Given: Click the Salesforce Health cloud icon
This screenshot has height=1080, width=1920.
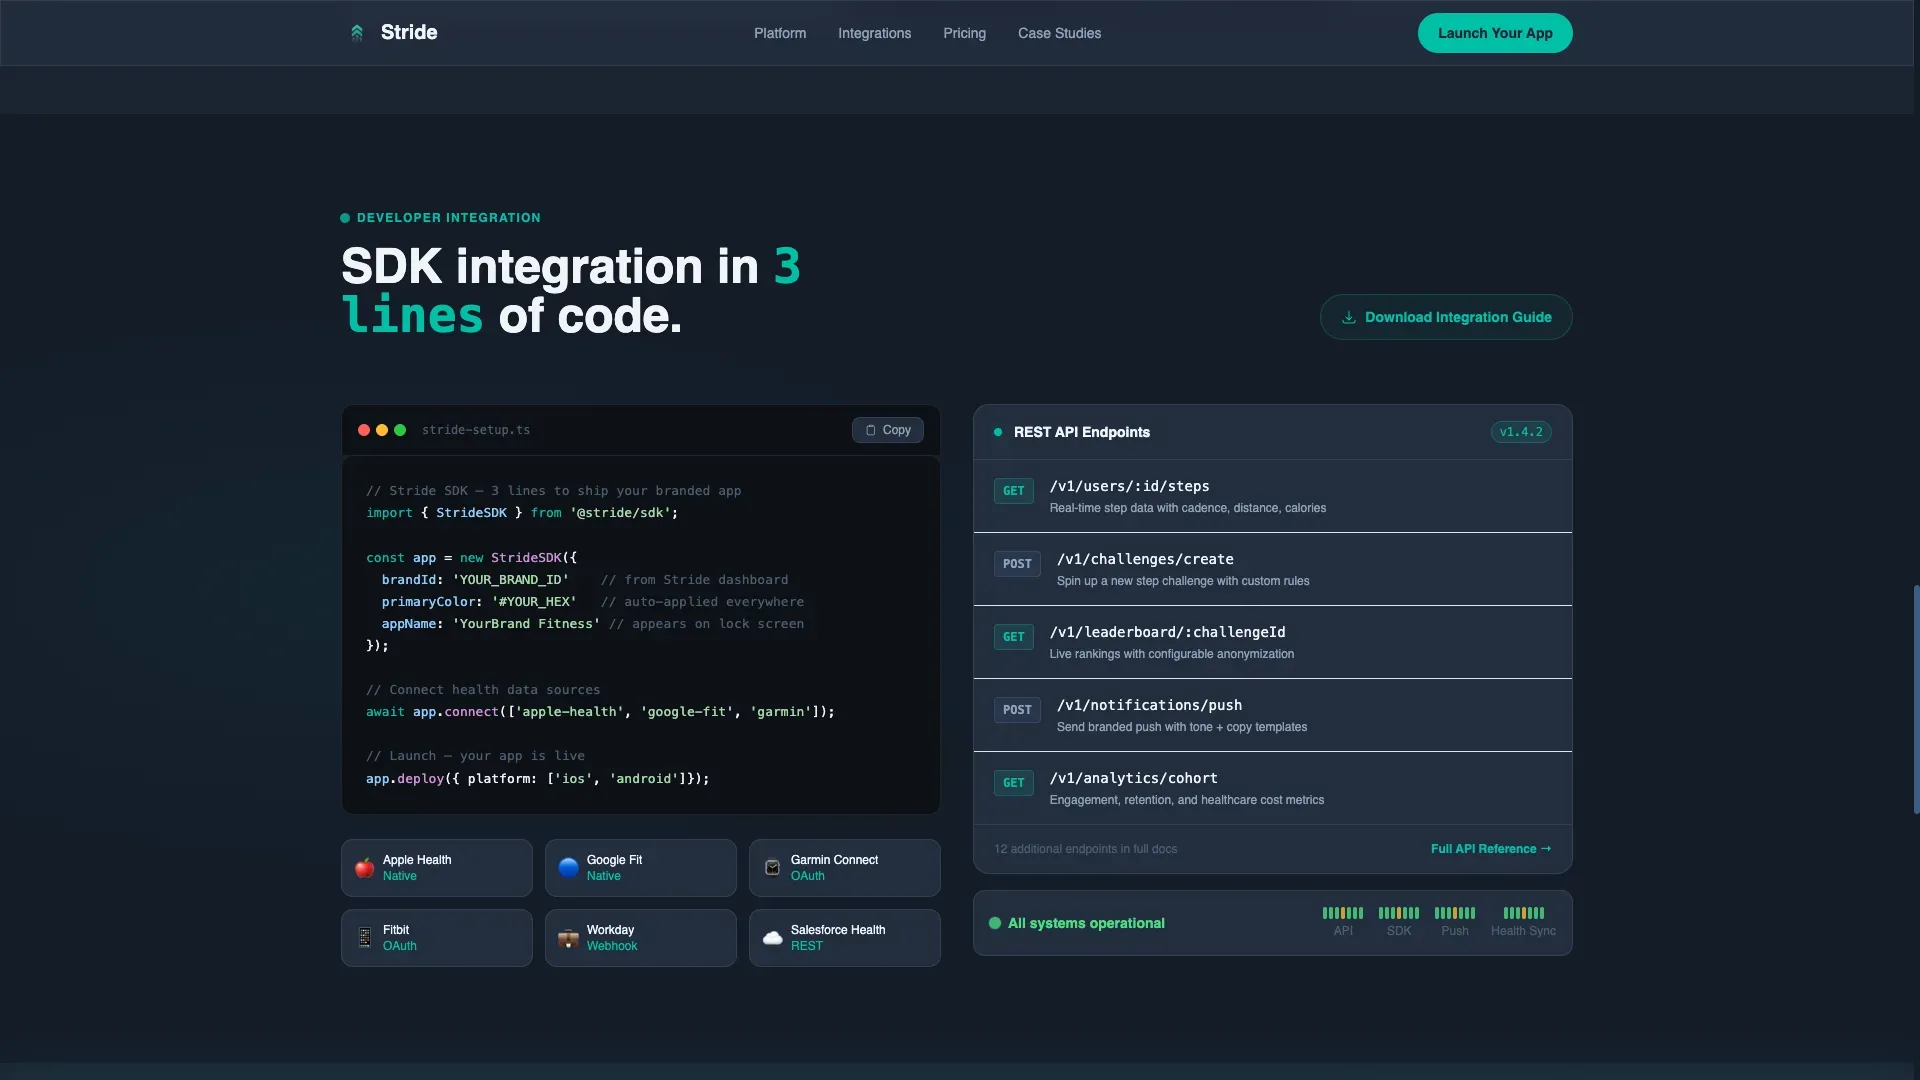Looking at the screenshot, I should (x=773, y=938).
